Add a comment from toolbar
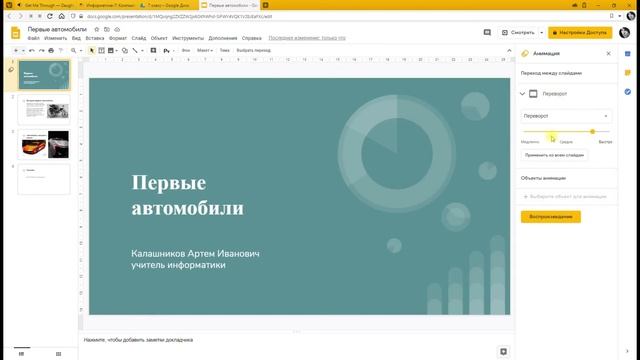The height and width of the screenshot is (360, 640). [153, 50]
